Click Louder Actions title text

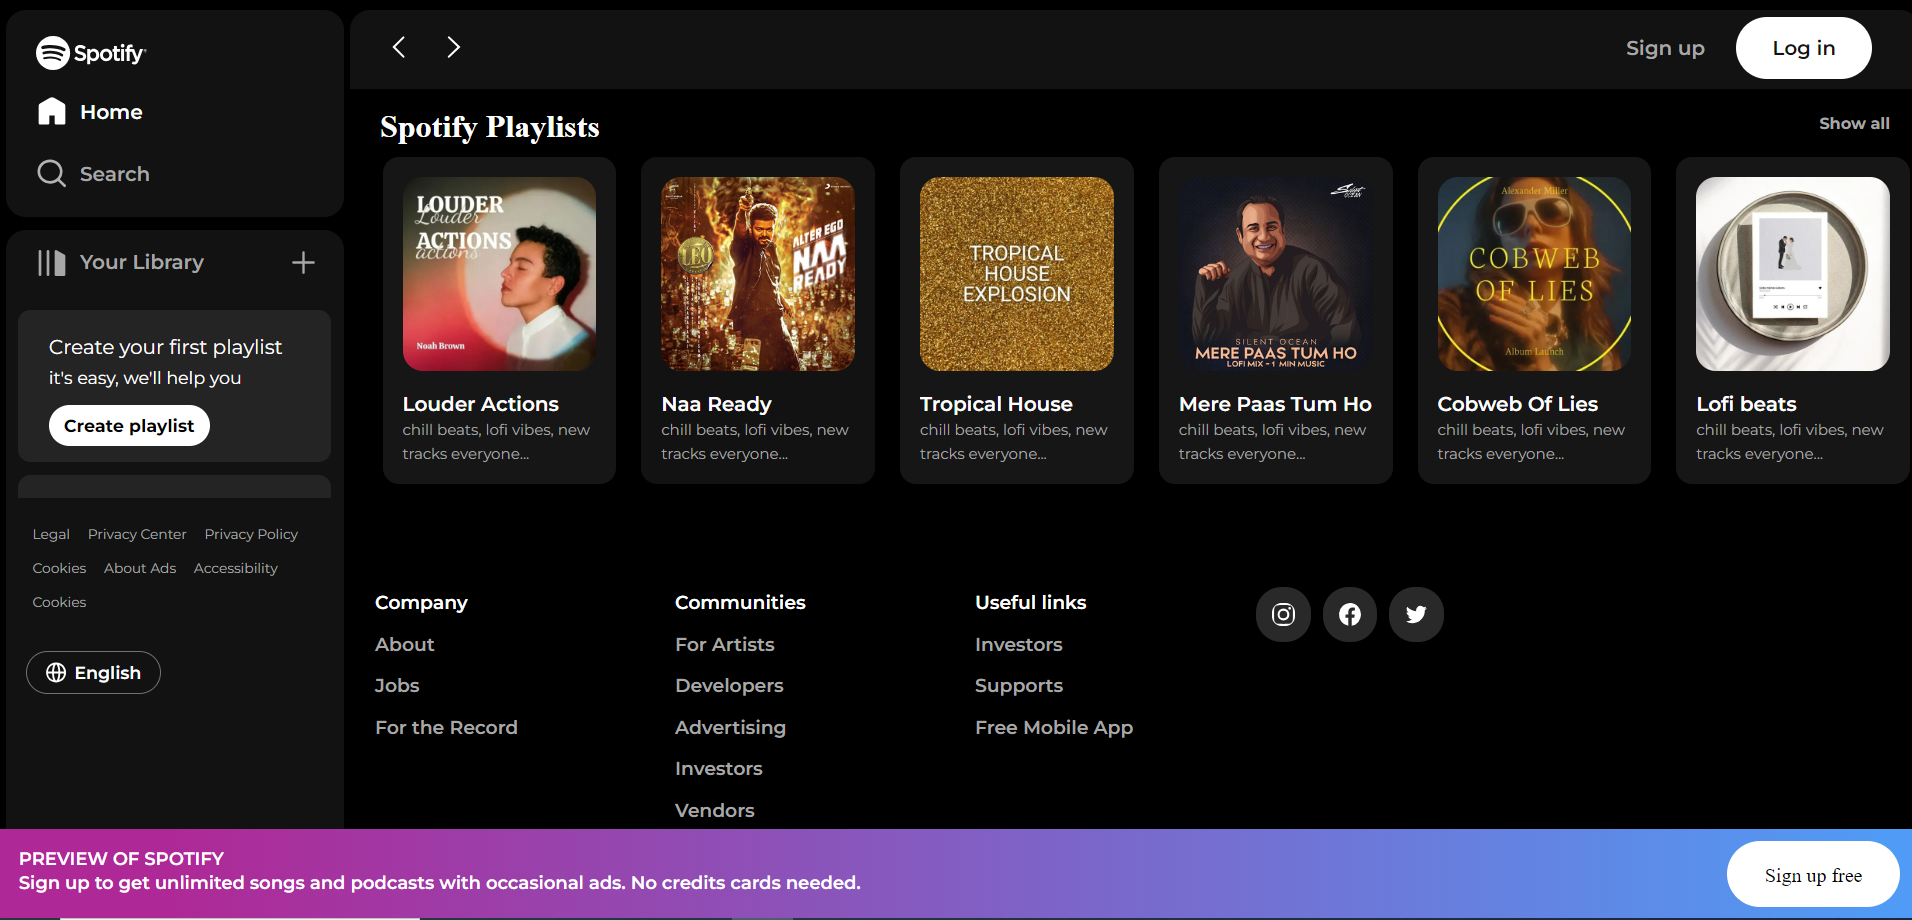pyautogui.click(x=481, y=404)
